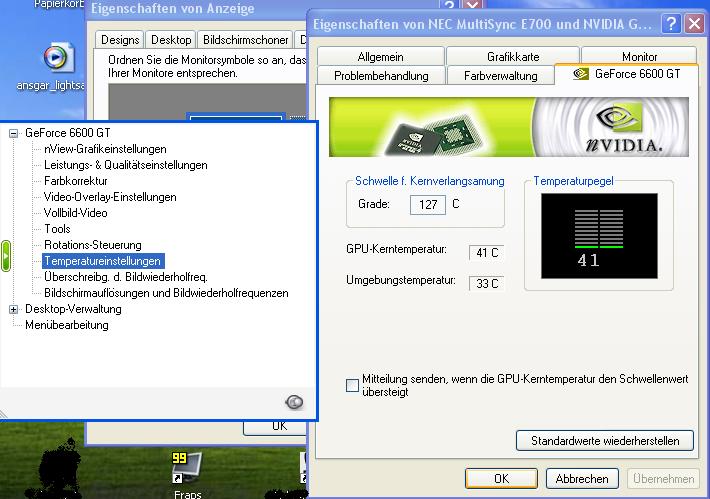Expand the Desktop-Verwaltung tree node

(x=14, y=309)
